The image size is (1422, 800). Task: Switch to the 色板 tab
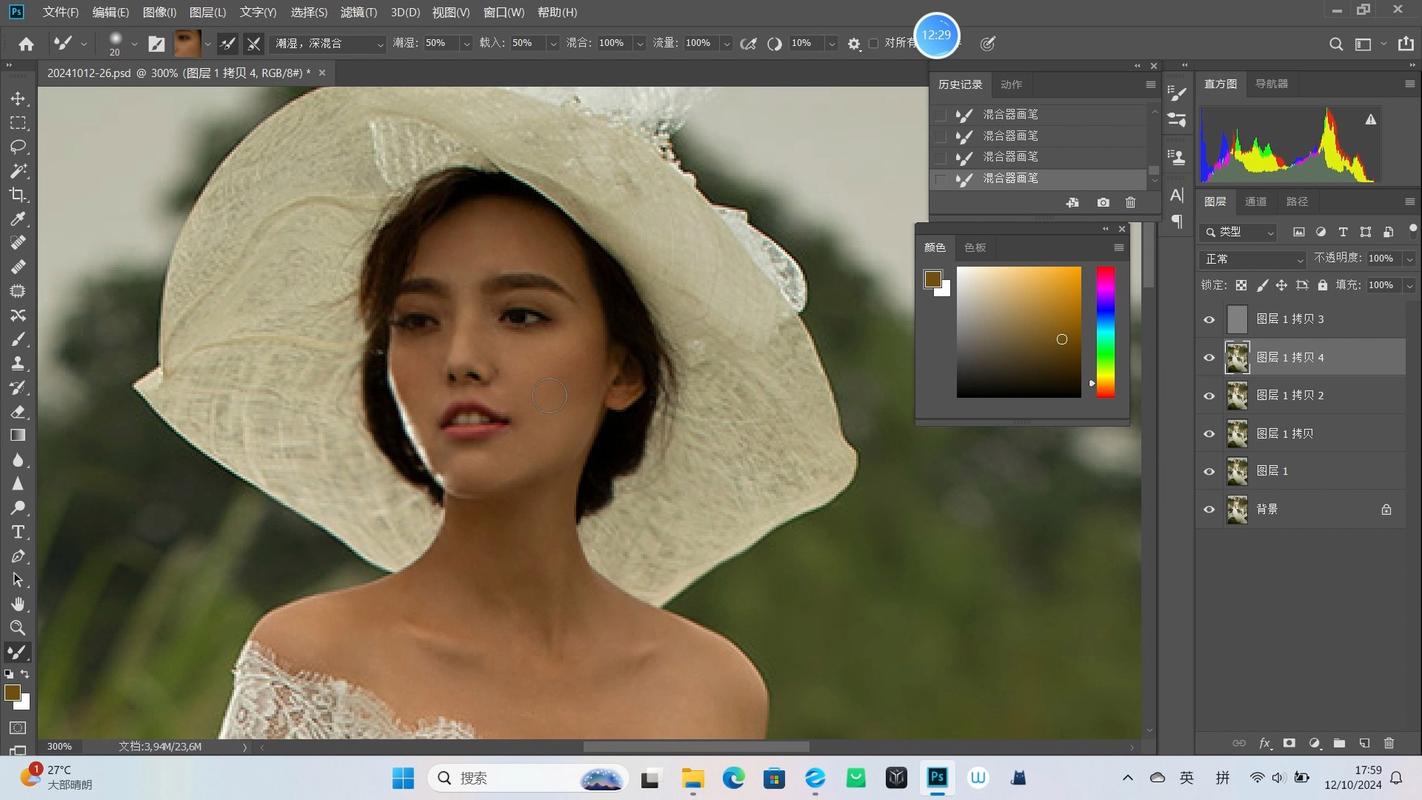click(975, 247)
